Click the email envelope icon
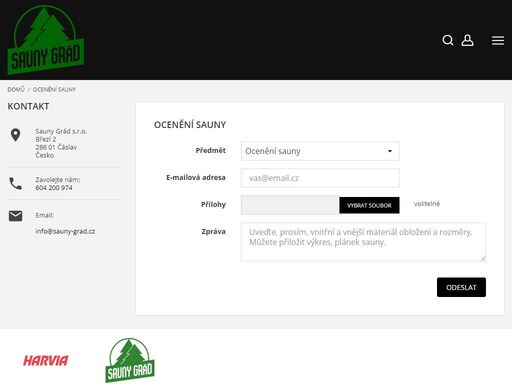 15,216
